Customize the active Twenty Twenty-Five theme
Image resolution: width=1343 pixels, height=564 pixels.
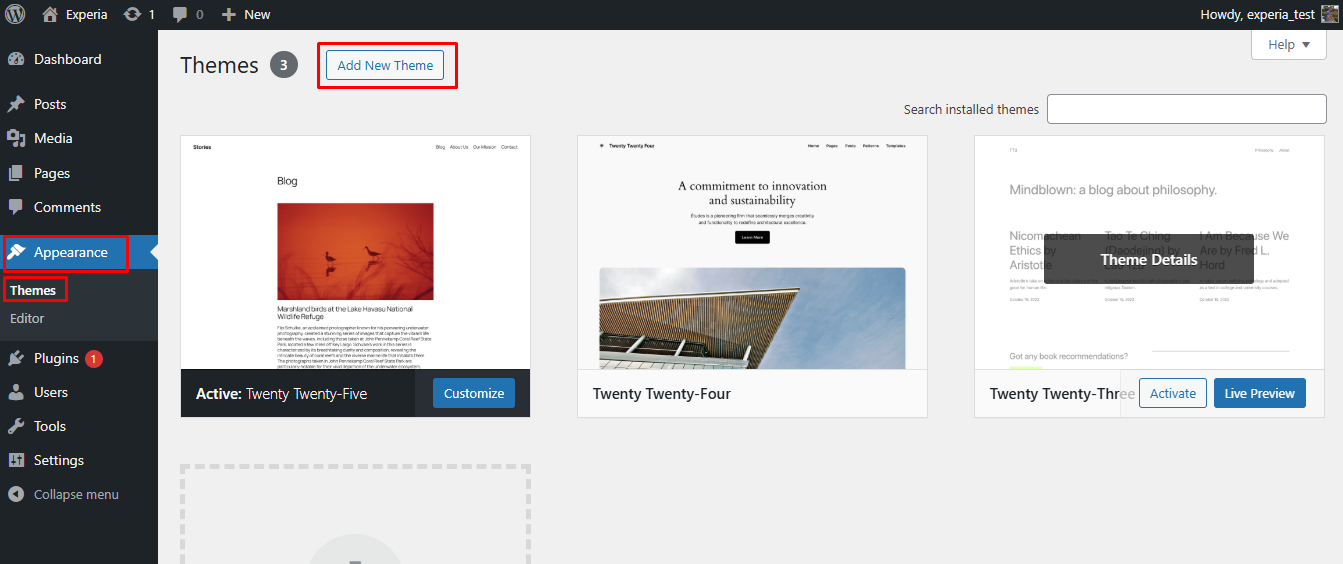(474, 393)
